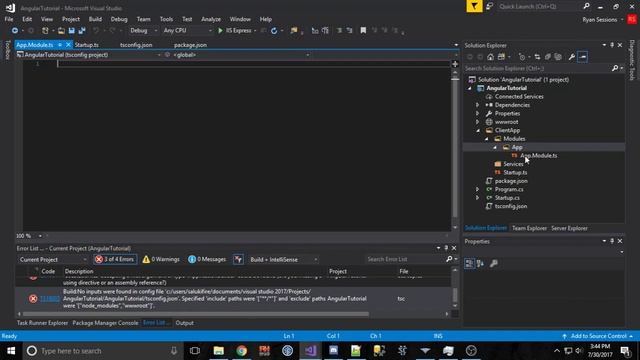Toggle the Error List clear-filter funnel button
The width and height of the screenshot is (640, 360).
pyautogui.click(x=238, y=259)
